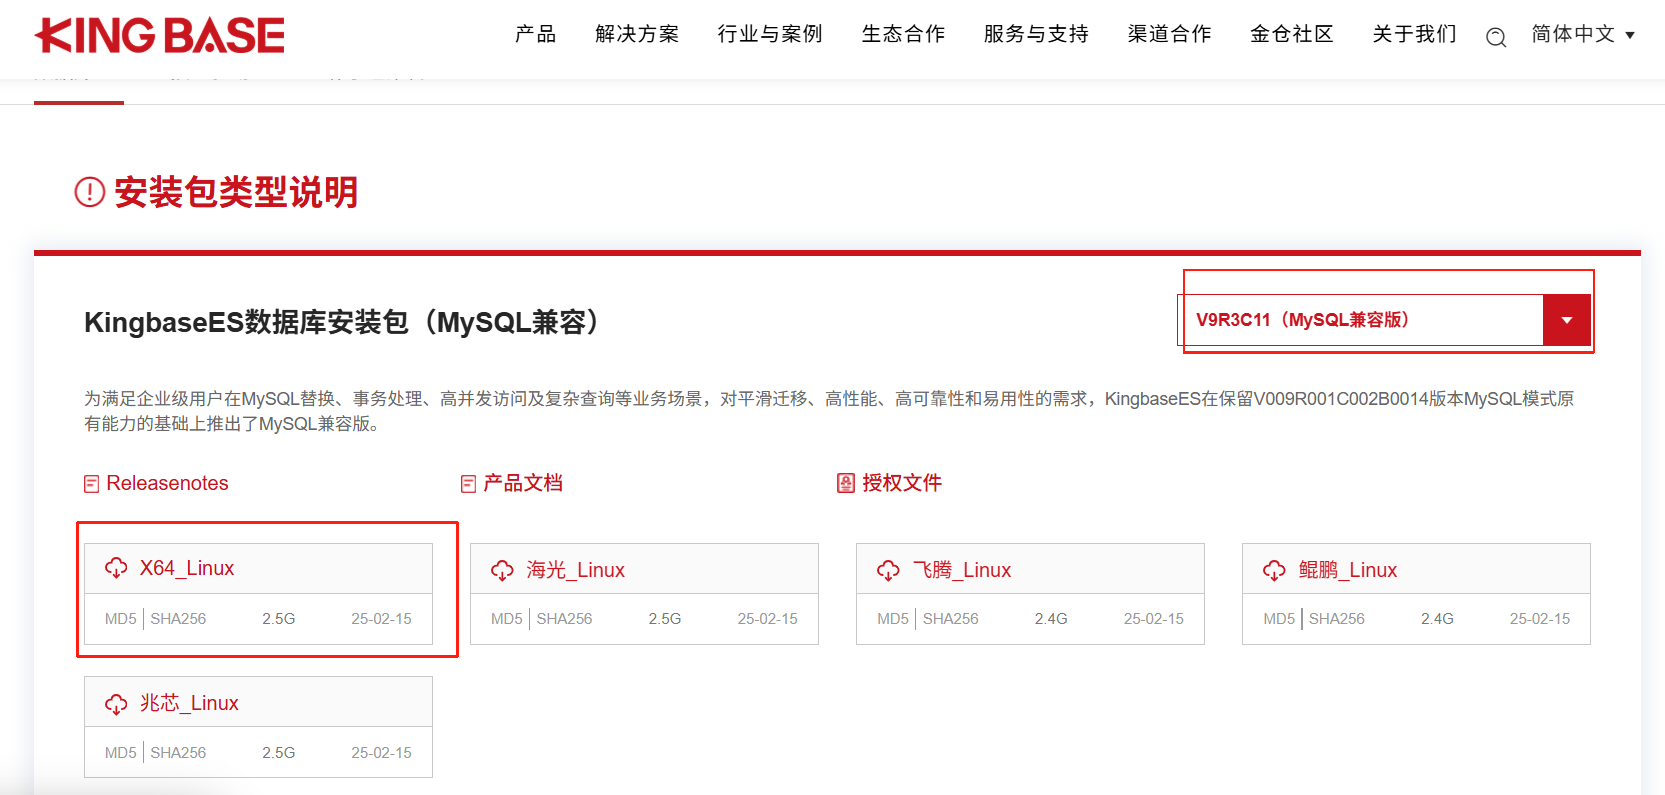Click the 海光_Linux download cloud icon
1665x795 pixels.
pos(502,570)
